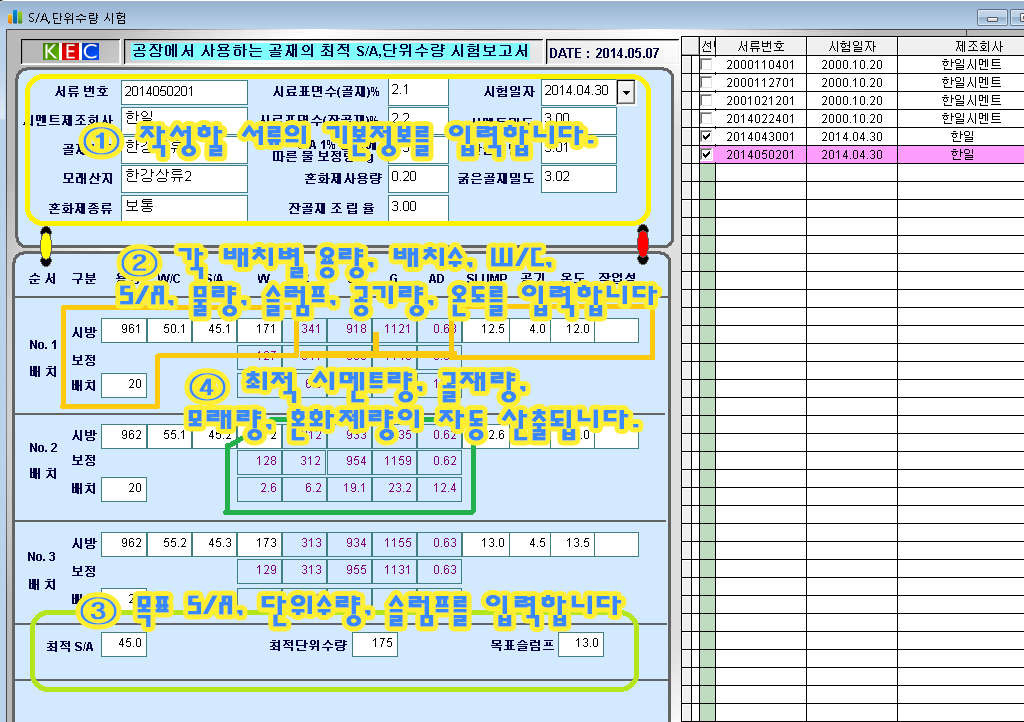Click the 시료표면수(골재)% field 2.1

(418, 92)
